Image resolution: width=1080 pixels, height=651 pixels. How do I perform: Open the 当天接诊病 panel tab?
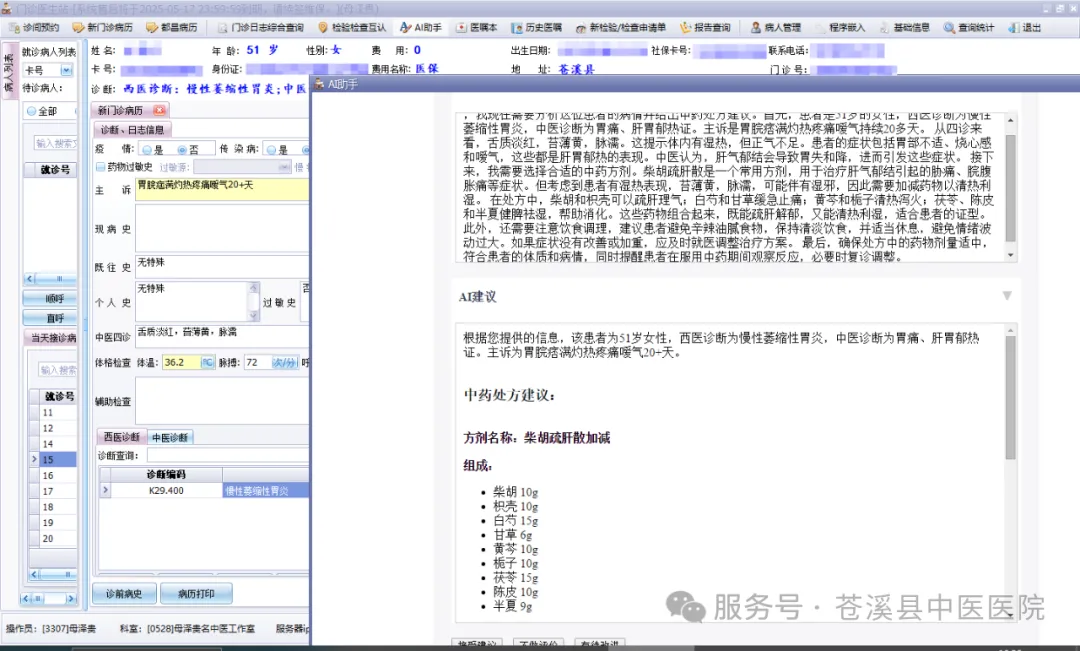(x=52, y=338)
